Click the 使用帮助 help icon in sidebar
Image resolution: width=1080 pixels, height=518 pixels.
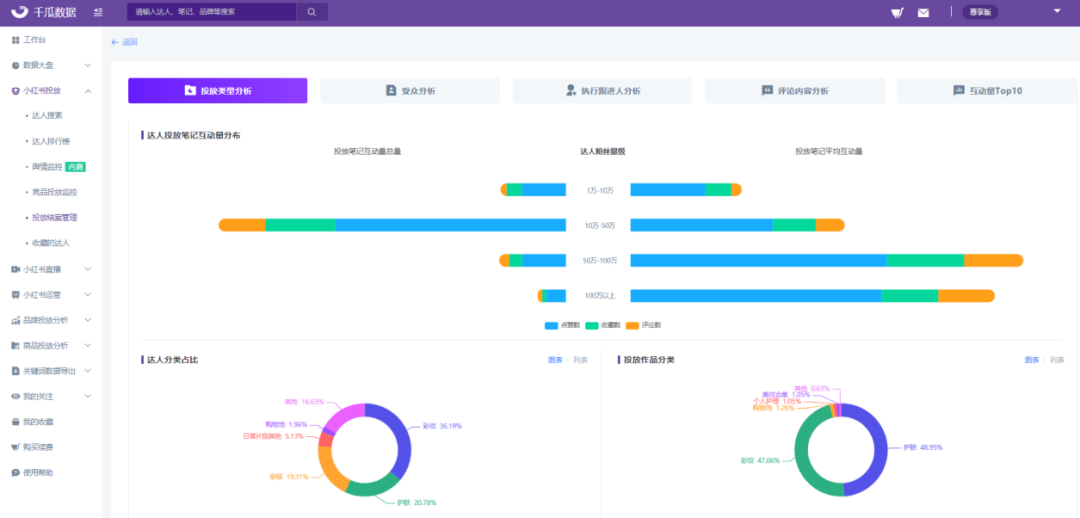coord(15,472)
